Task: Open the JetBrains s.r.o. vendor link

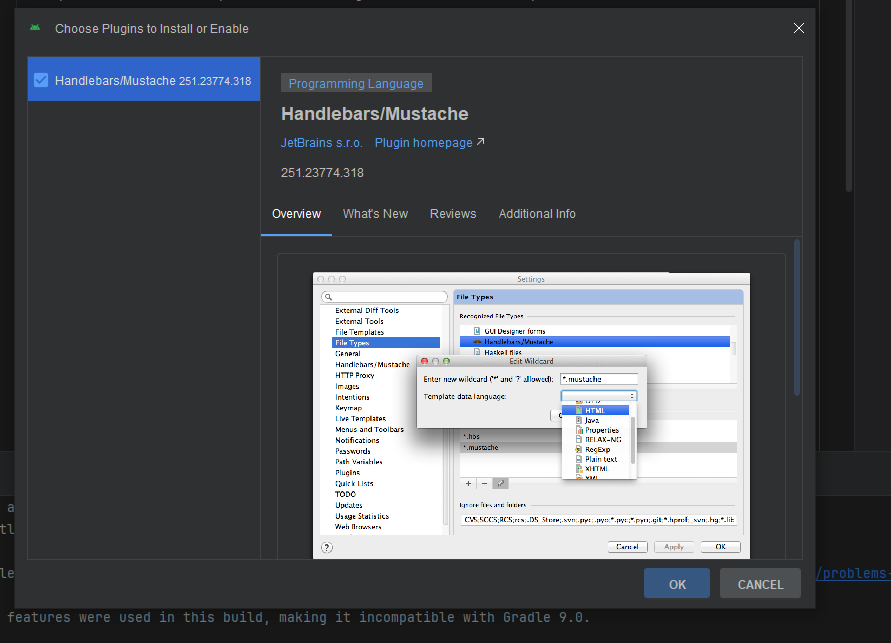Action: click(x=321, y=143)
